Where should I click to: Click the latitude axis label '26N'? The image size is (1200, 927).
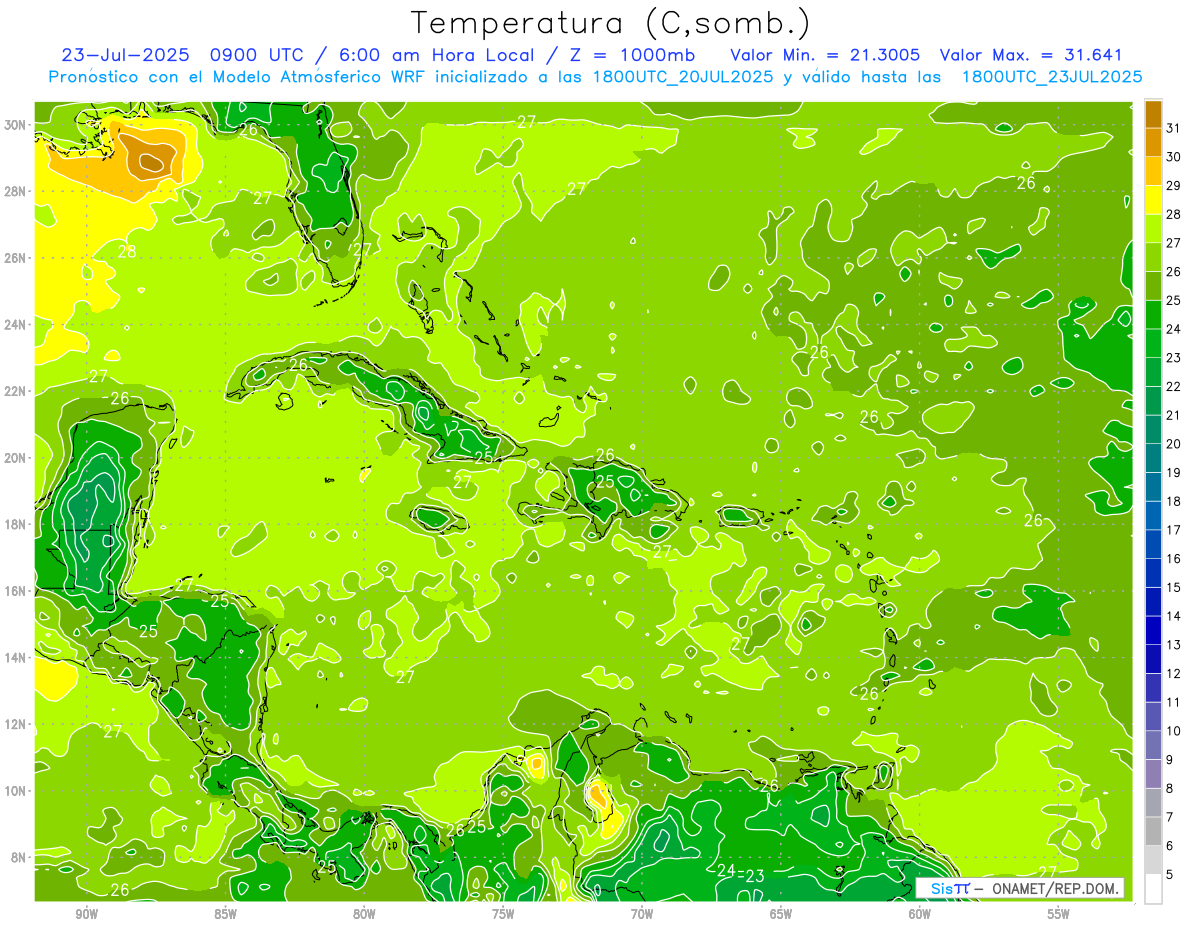[x=16, y=258]
